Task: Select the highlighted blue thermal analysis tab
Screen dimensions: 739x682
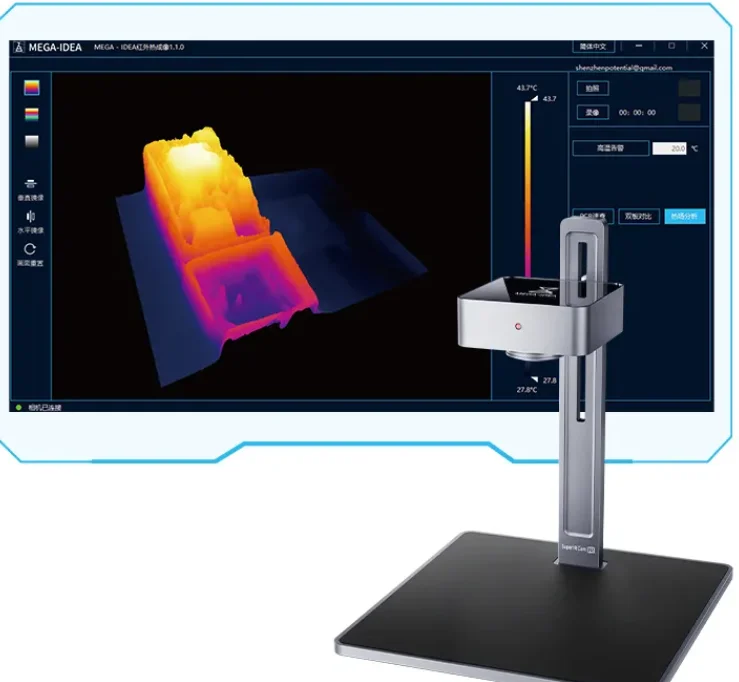Action: click(x=684, y=216)
